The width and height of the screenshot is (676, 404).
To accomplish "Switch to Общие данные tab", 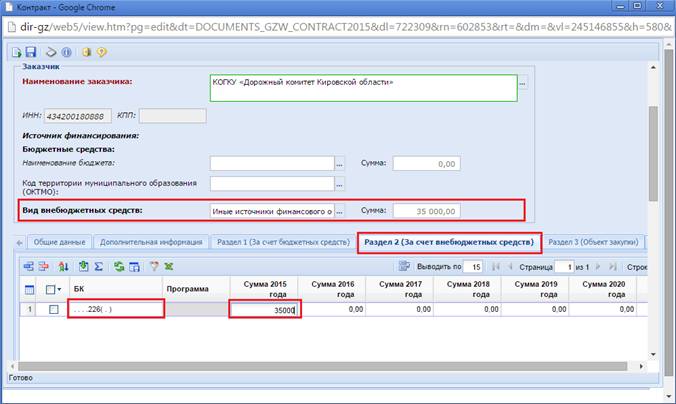I will 59,242.
